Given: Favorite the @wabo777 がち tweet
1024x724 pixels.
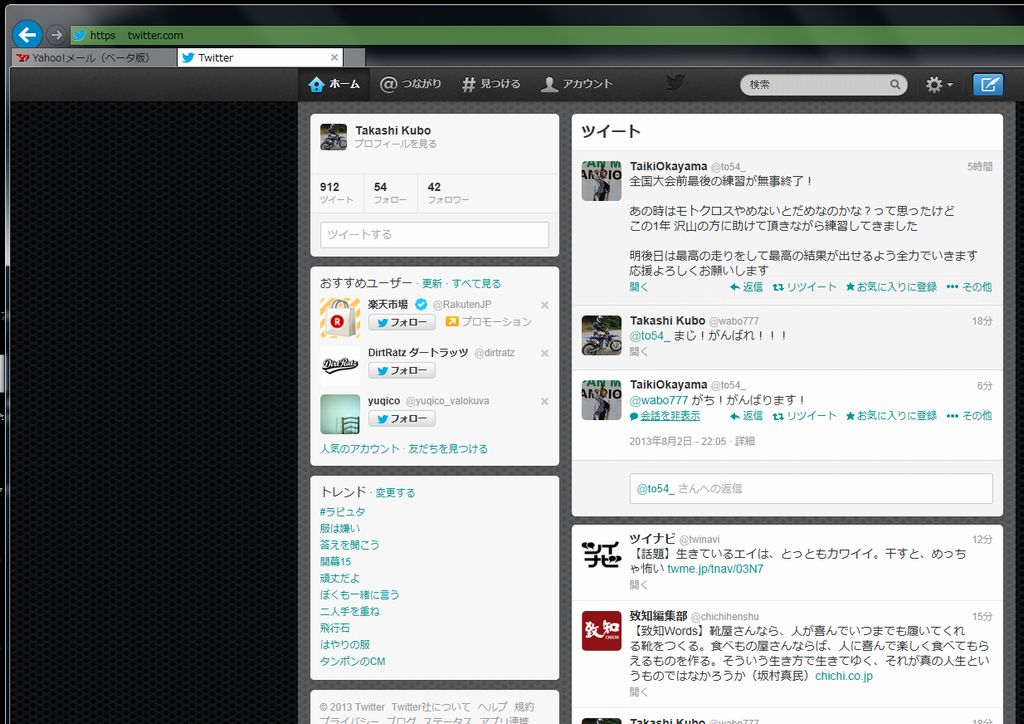Looking at the screenshot, I should click(891, 416).
